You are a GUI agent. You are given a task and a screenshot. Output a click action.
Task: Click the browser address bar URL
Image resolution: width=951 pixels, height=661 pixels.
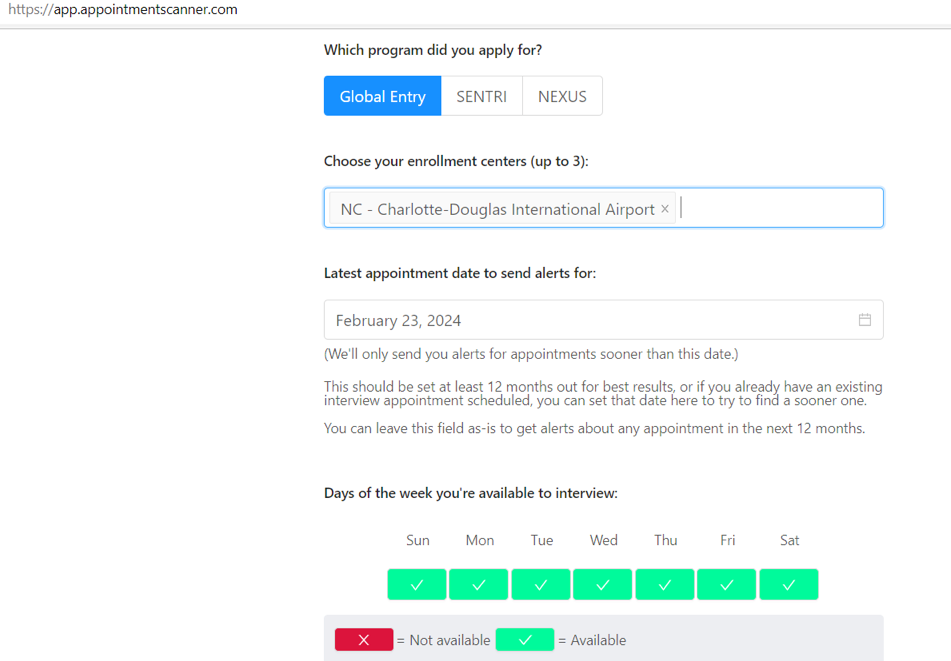123,10
